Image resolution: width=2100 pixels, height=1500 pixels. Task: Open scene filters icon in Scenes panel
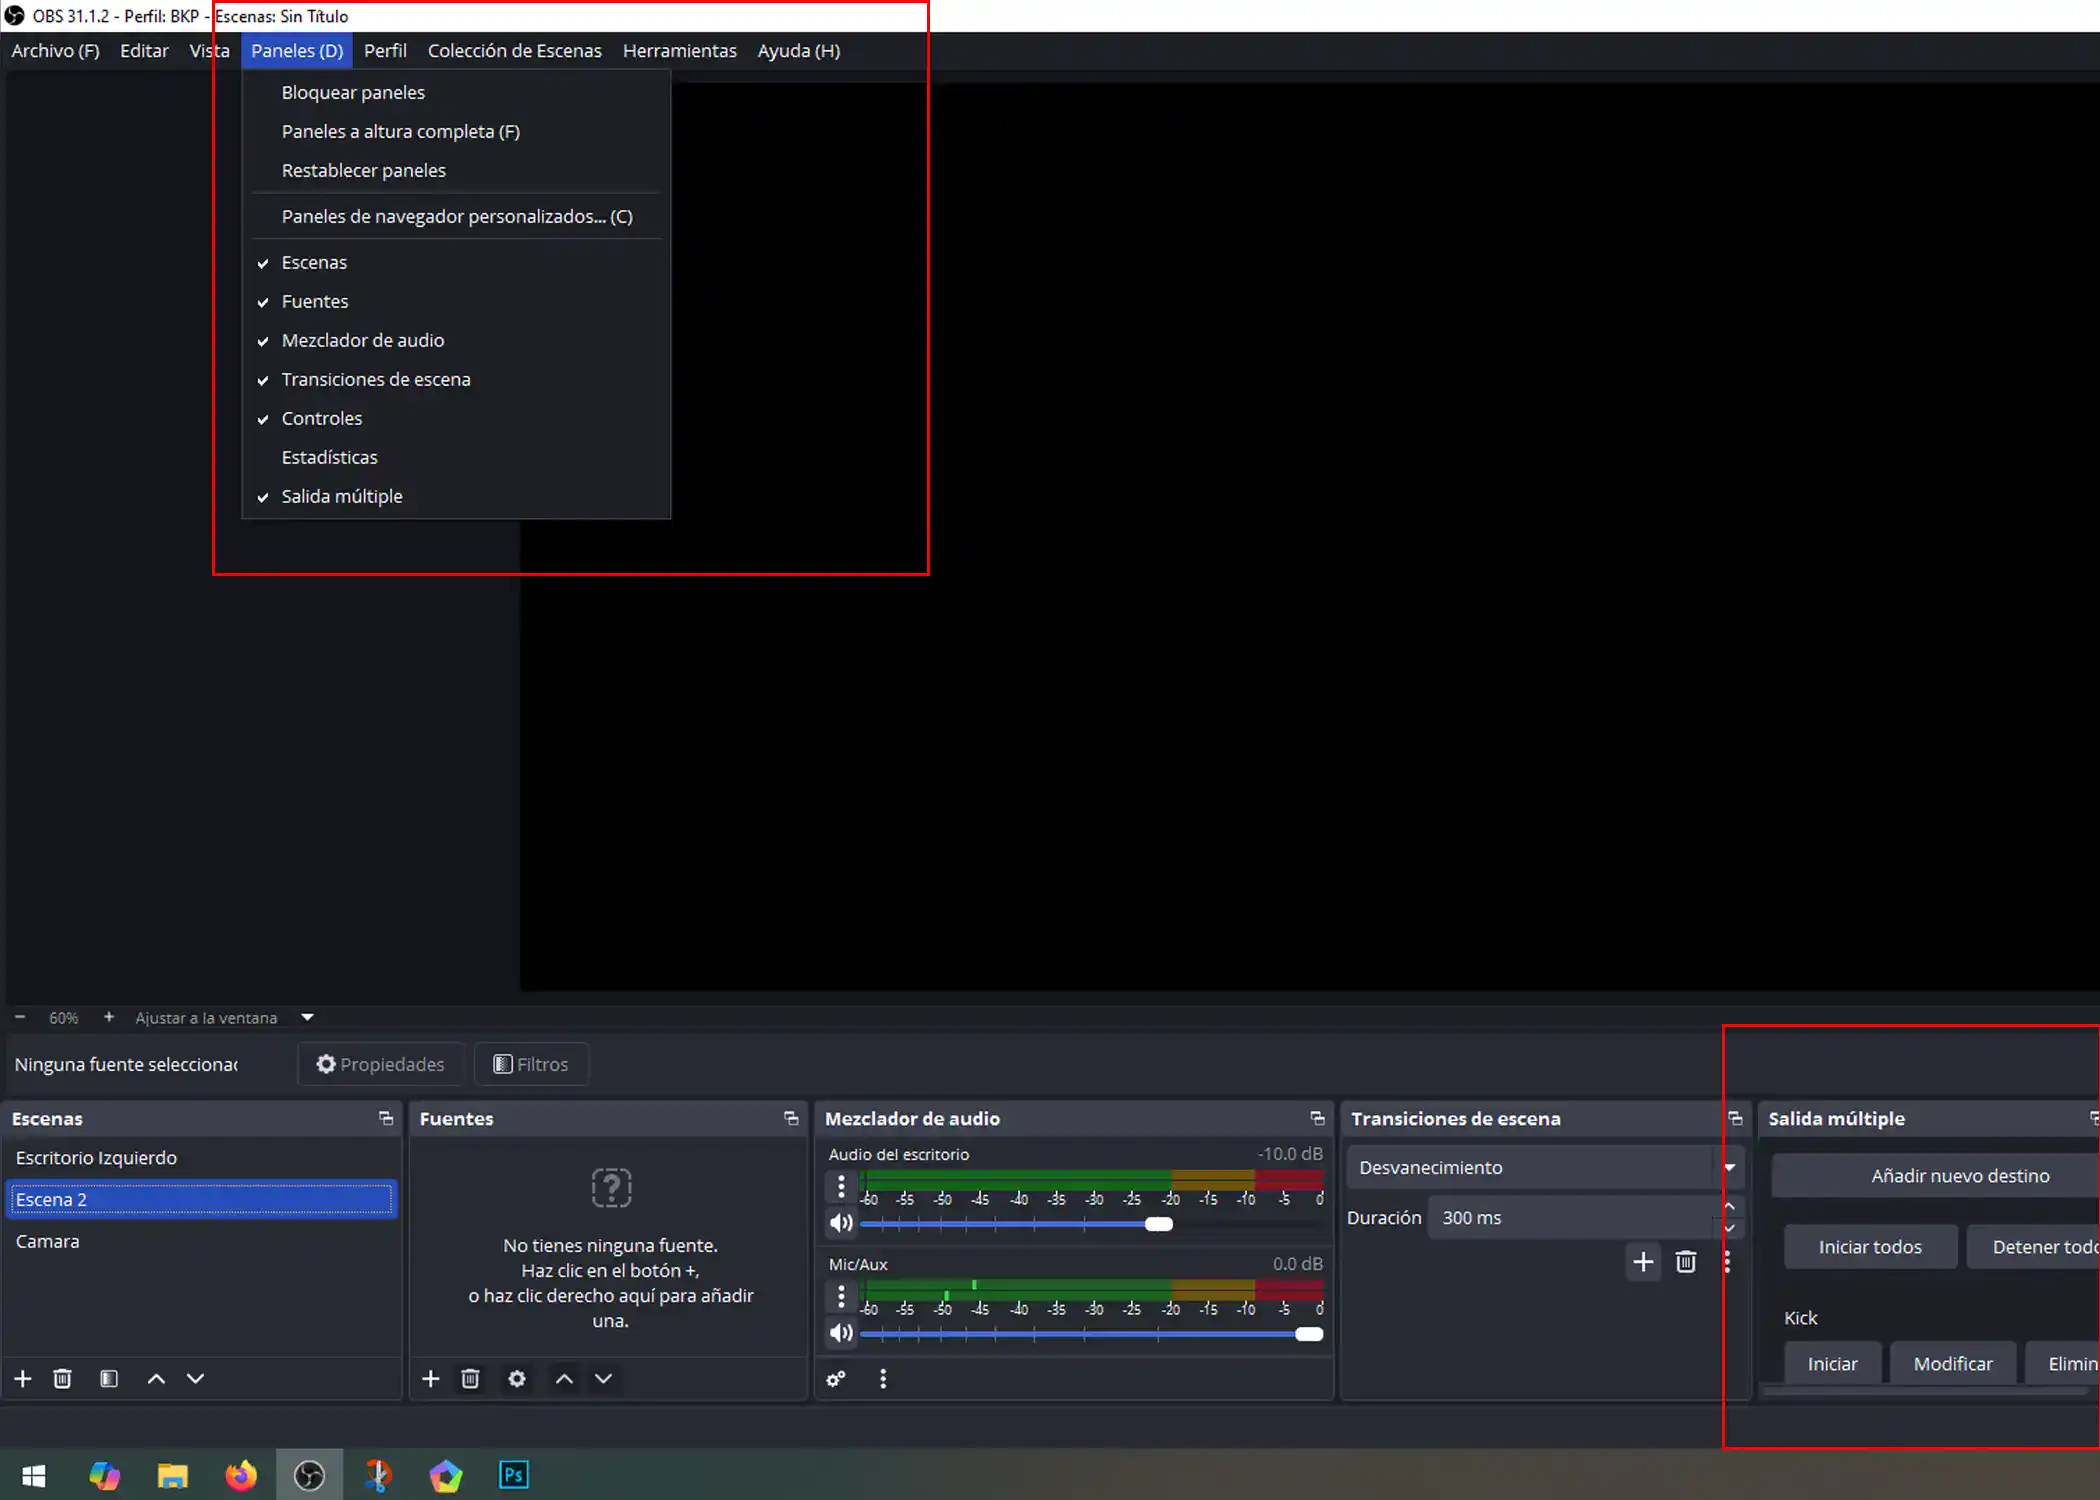(x=109, y=1379)
